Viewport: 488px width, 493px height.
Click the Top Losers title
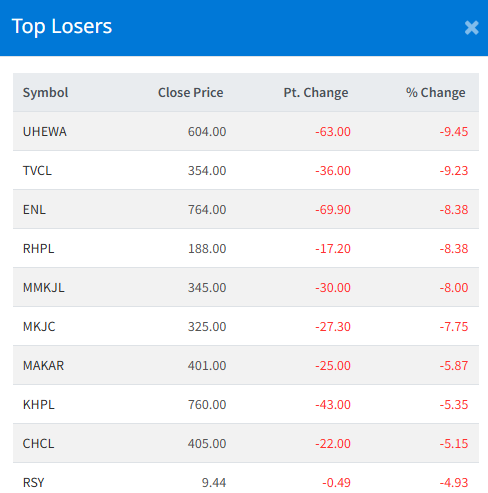(62, 26)
